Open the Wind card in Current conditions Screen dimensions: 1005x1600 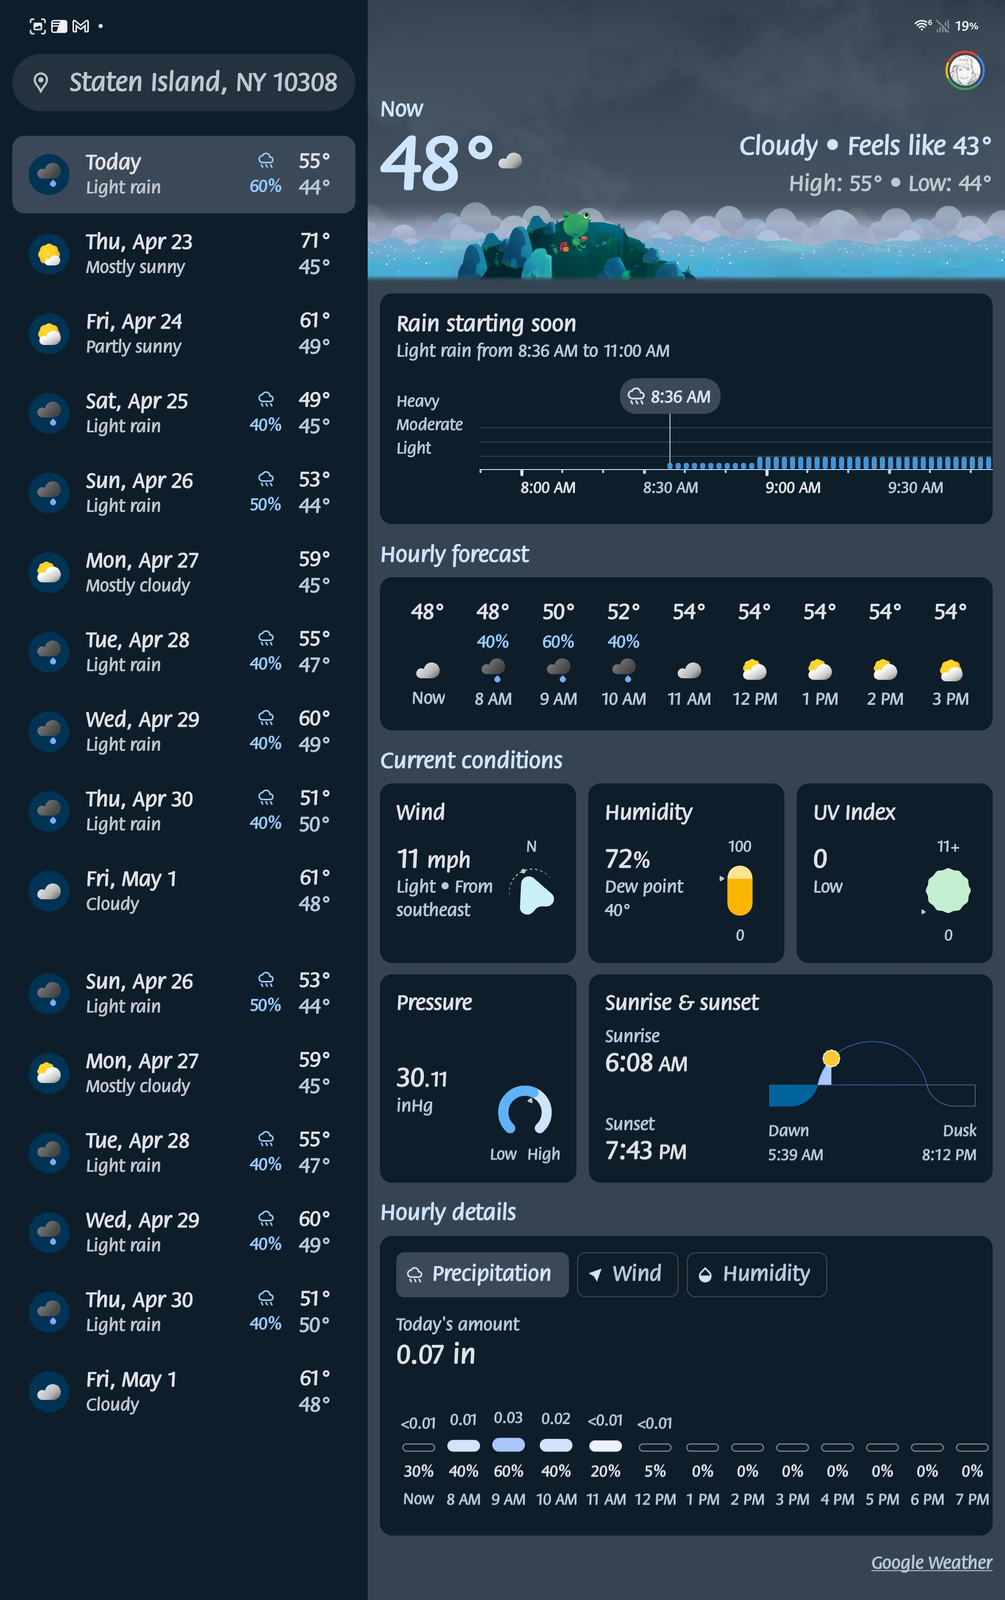478,873
